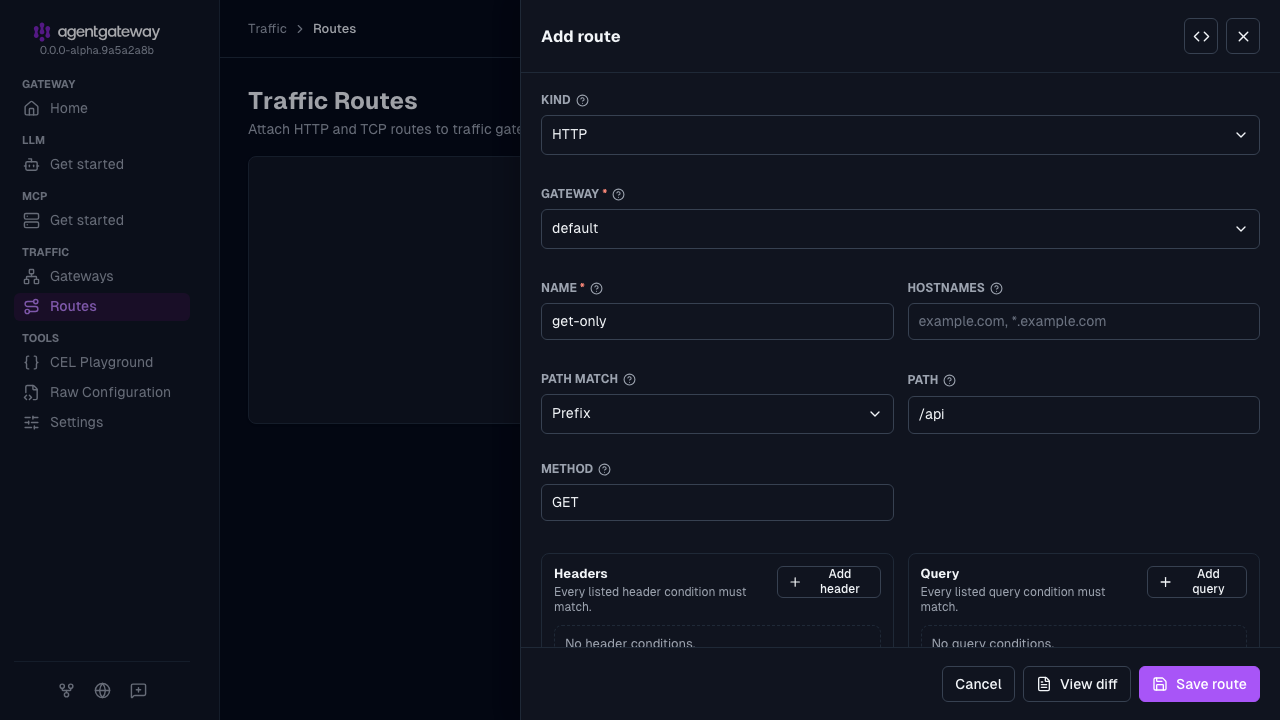Click the LLM Get started robot icon
The width and height of the screenshot is (1280, 720).
(x=32, y=164)
